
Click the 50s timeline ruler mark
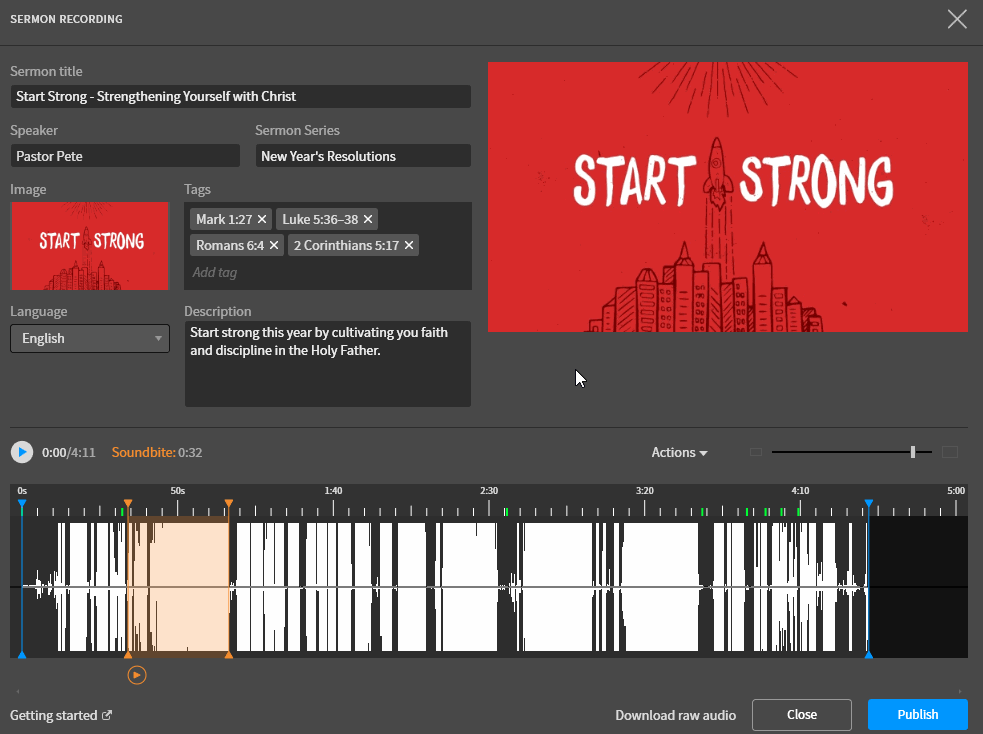click(177, 491)
